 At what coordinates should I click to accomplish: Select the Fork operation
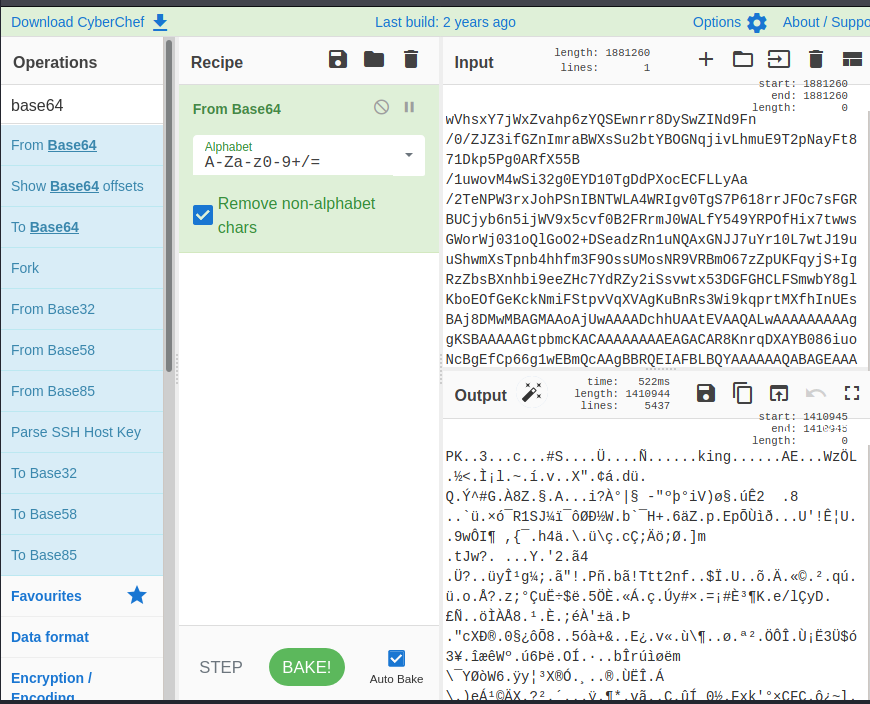(82, 269)
